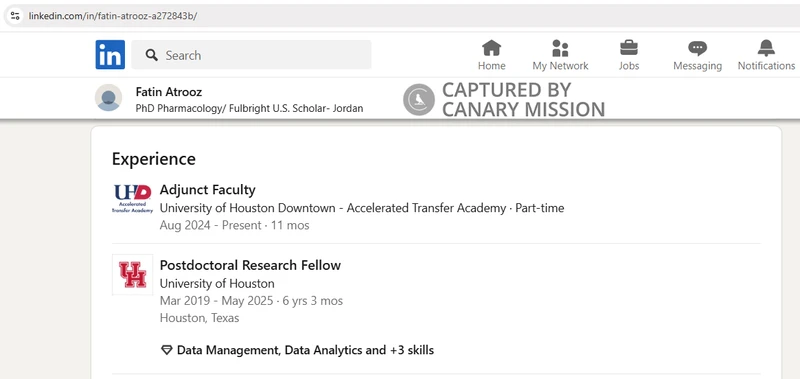Select the Jobs navigation label
Image resolution: width=800 pixels, height=379 pixels.
click(x=629, y=66)
